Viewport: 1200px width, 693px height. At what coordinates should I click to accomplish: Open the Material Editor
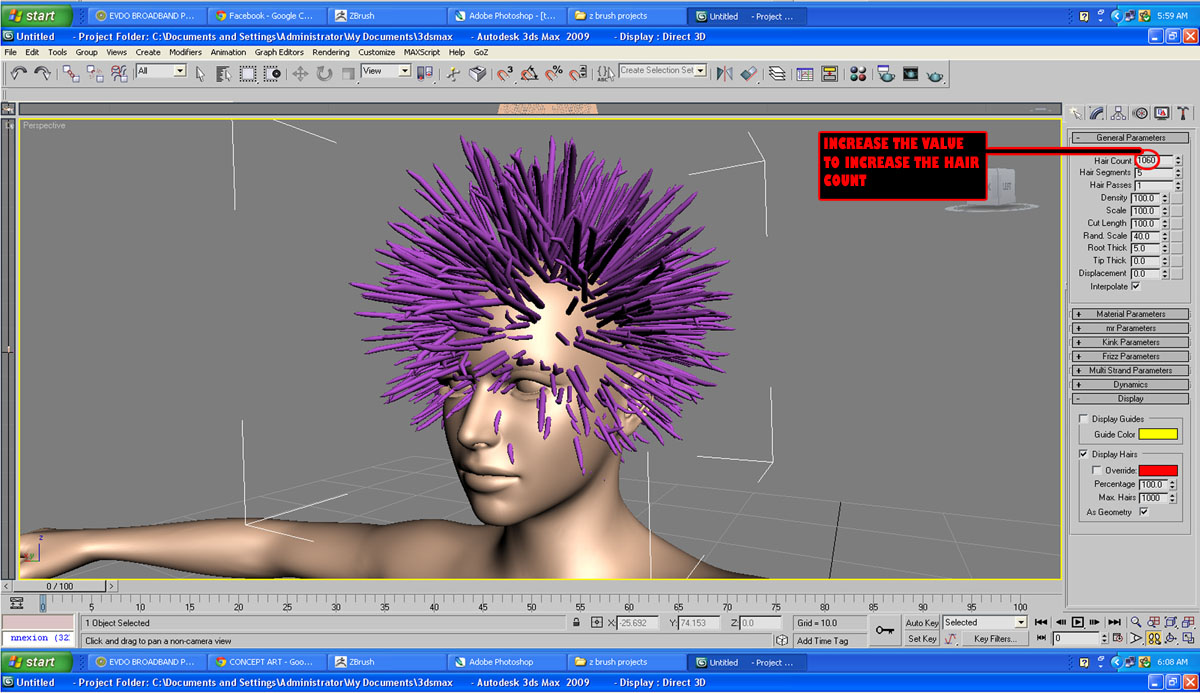[x=858, y=74]
